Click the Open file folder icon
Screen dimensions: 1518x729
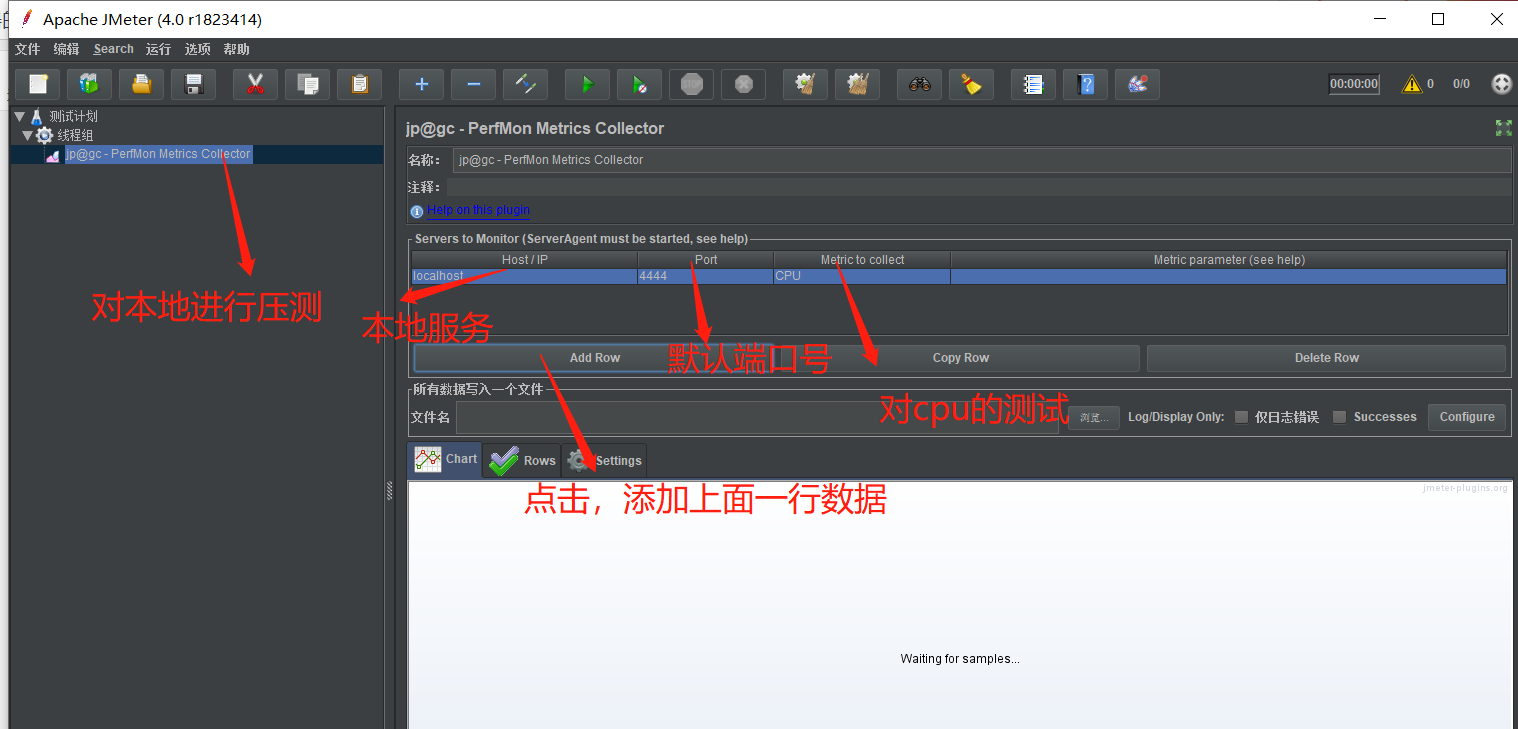click(x=141, y=85)
